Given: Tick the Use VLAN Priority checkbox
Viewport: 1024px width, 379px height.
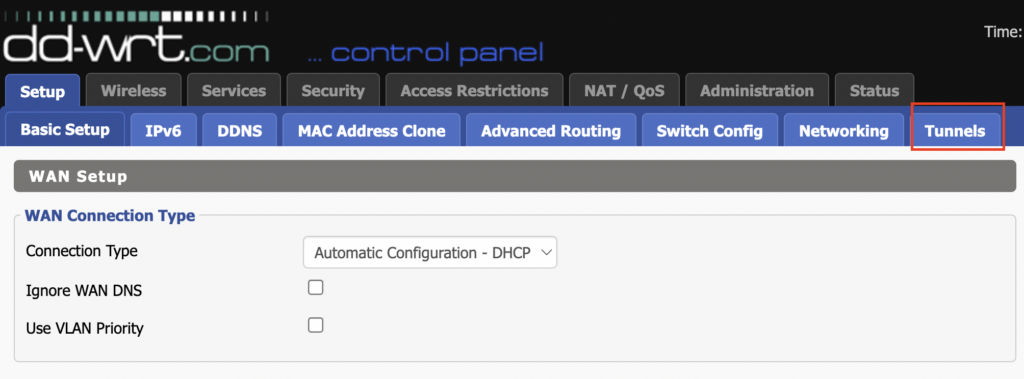Looking at the screenshot, I should (x=316, y=325).
